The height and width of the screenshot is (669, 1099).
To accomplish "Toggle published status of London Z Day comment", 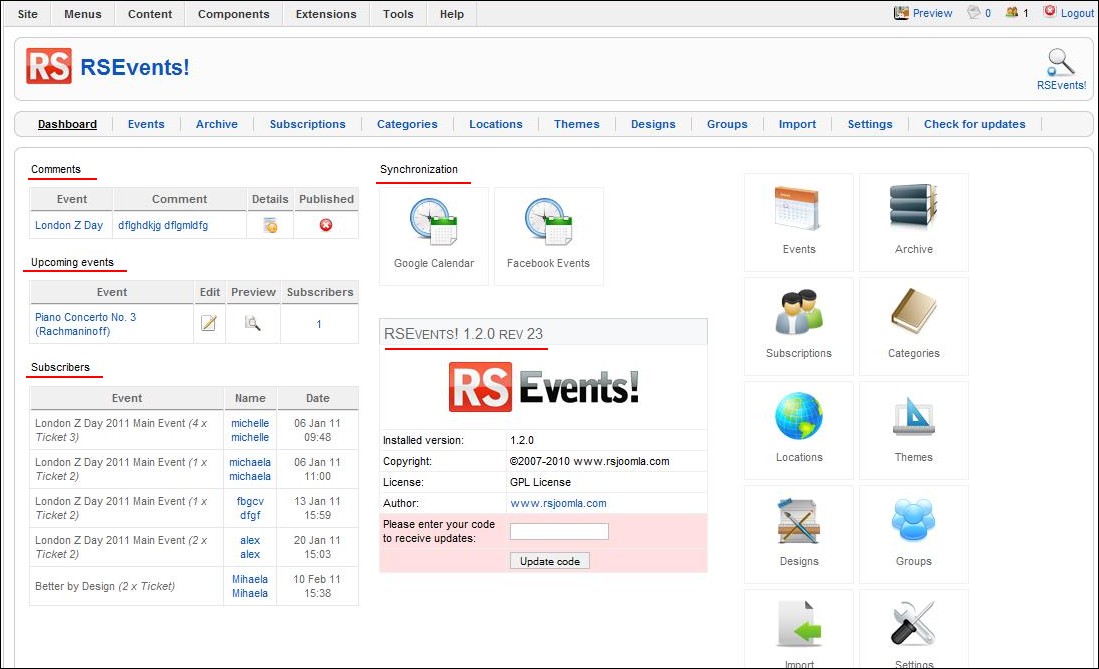I will click(x=326, y=225).
